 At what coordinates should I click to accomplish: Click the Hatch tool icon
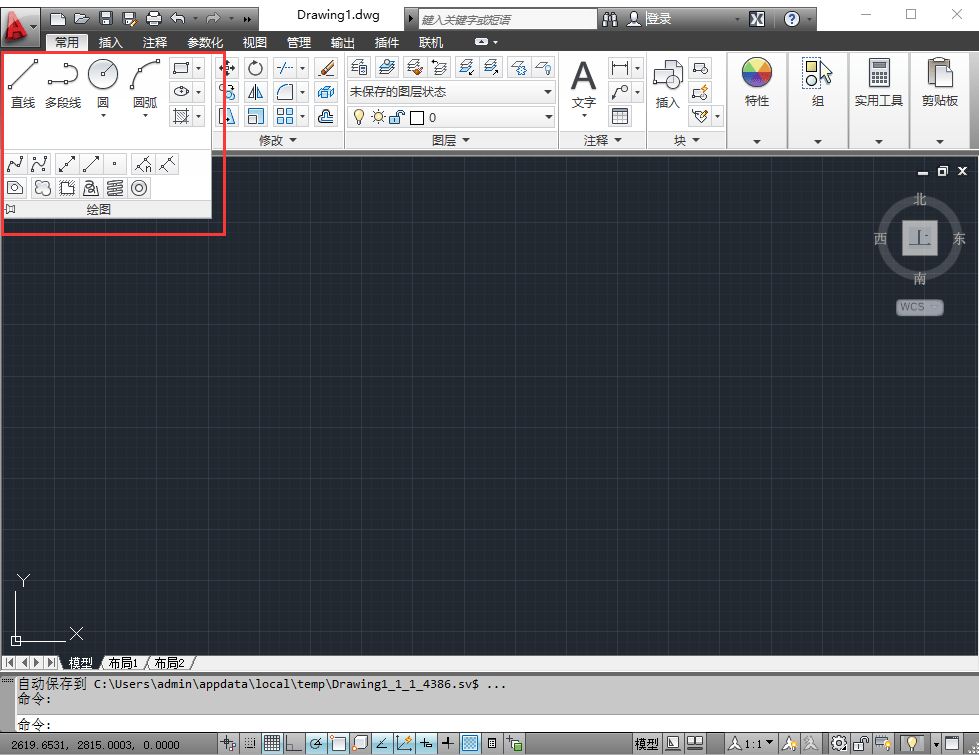click(181, 116)
